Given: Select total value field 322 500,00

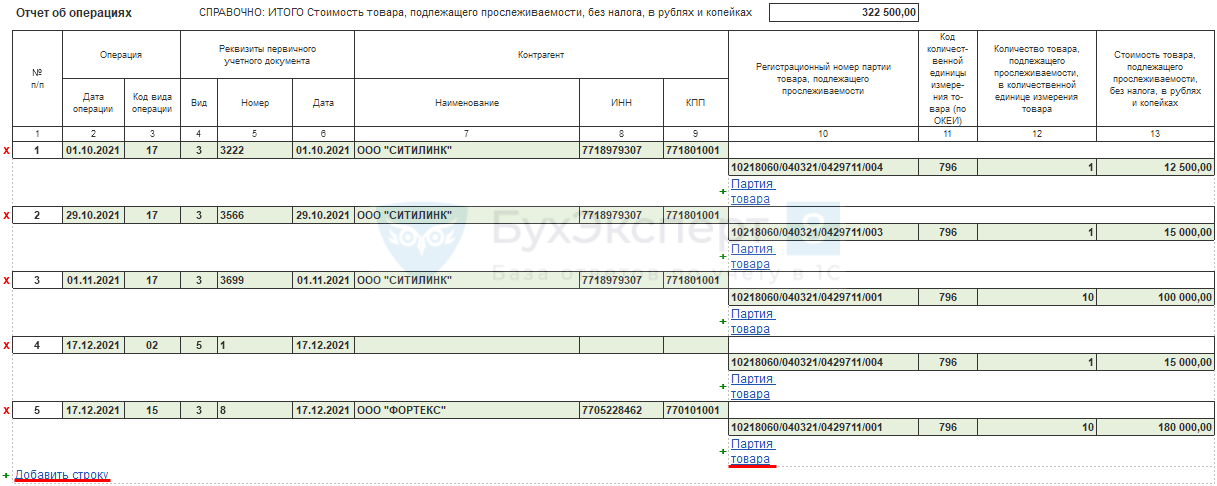Looking at the screenshot, I should (844, 13).
